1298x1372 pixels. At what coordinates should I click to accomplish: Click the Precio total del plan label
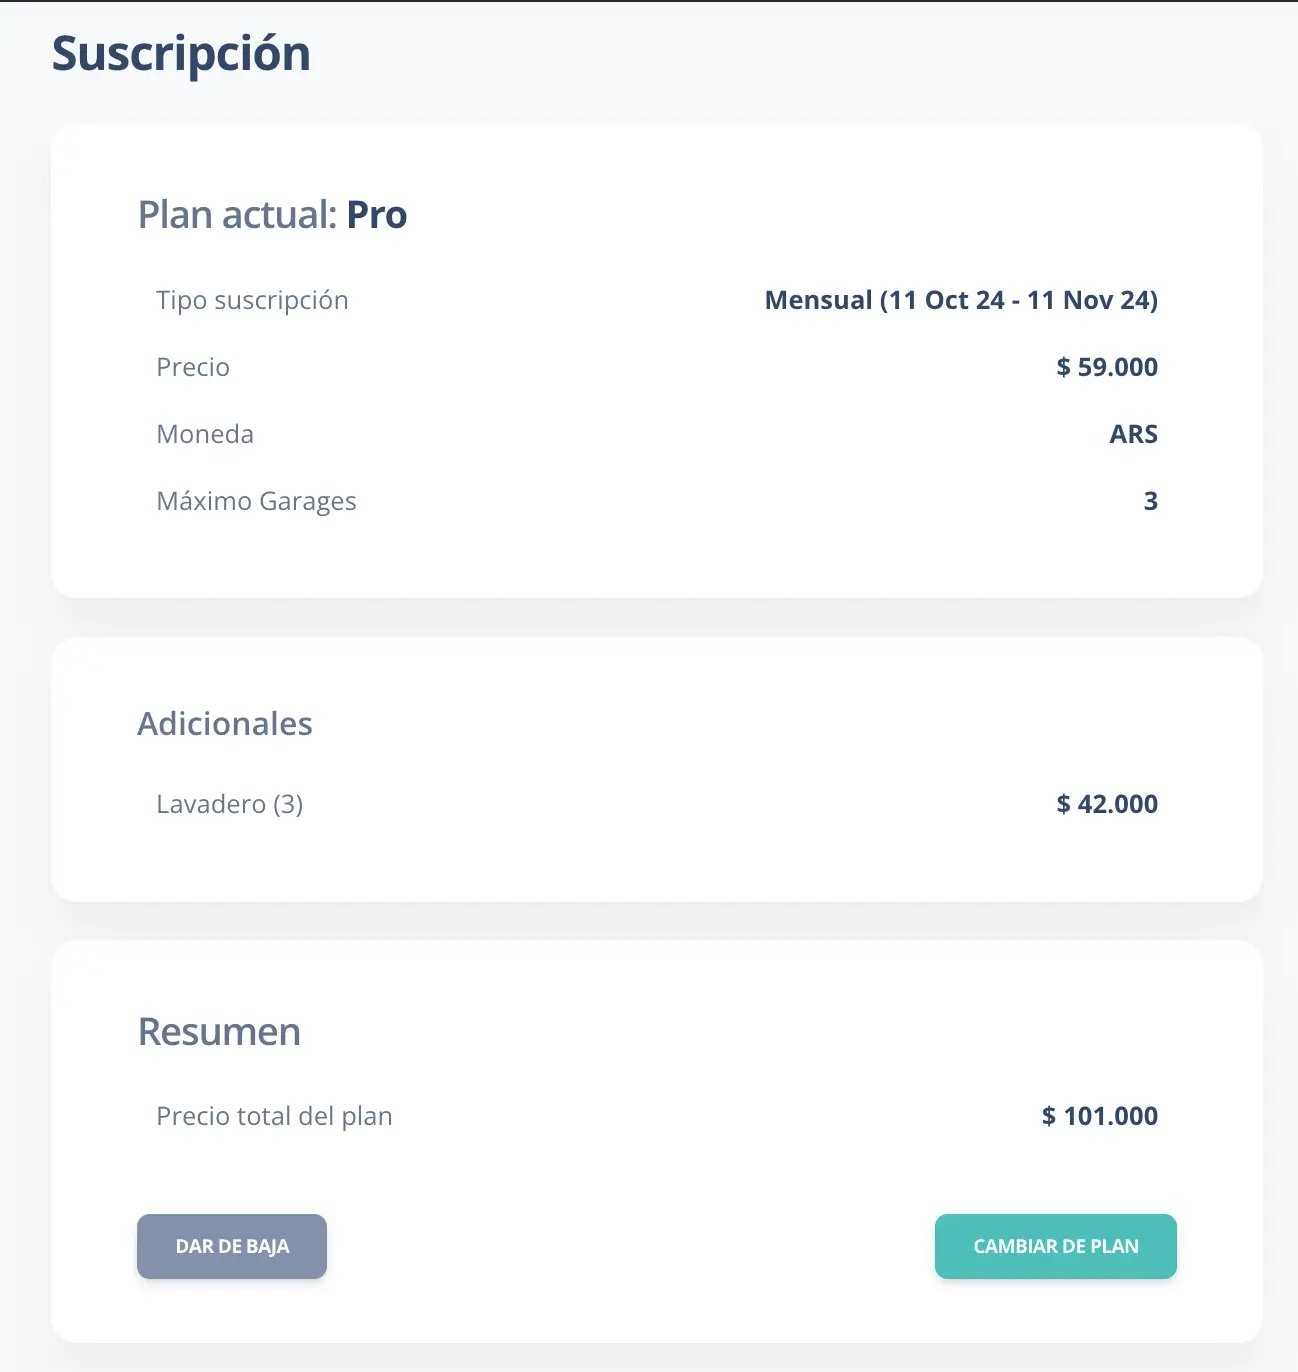click(x=274, y=1116)
